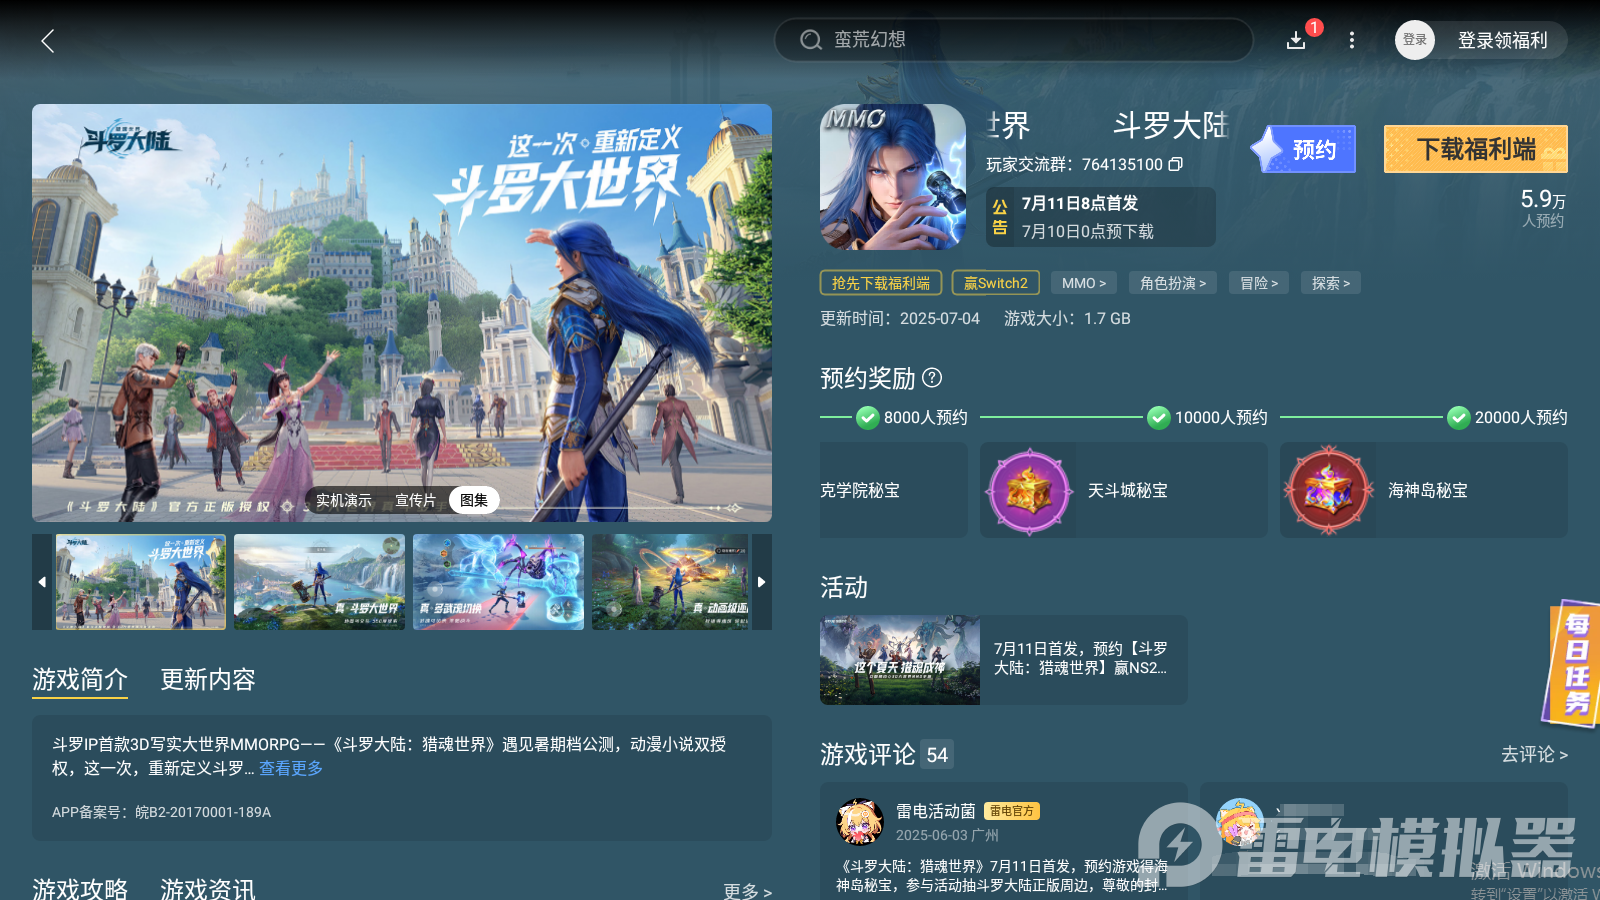Click the 更新时间 2025-07-04 text
The width and height of the screenshot is (1600, 900).
coord(900,318)
